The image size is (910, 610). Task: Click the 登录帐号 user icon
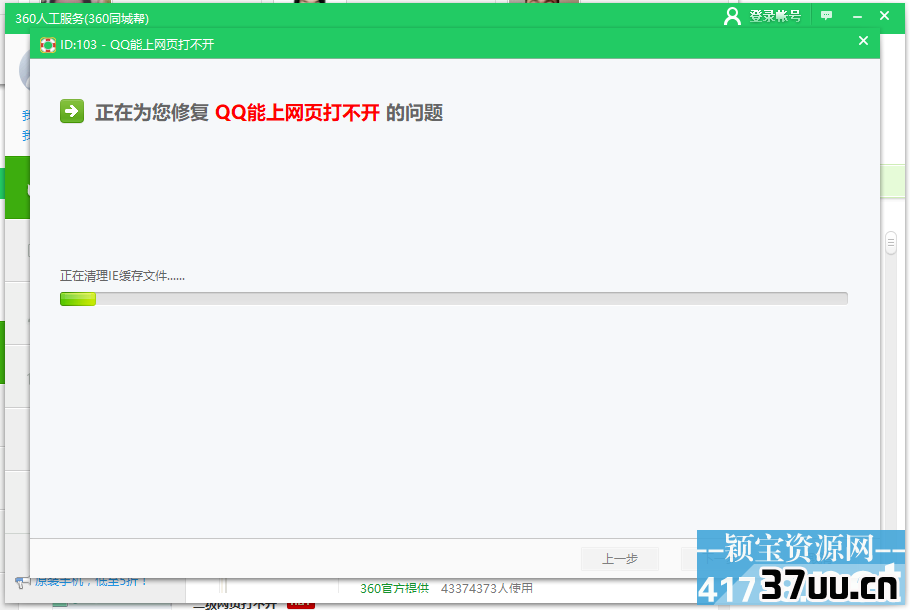[x=732, y=16]
